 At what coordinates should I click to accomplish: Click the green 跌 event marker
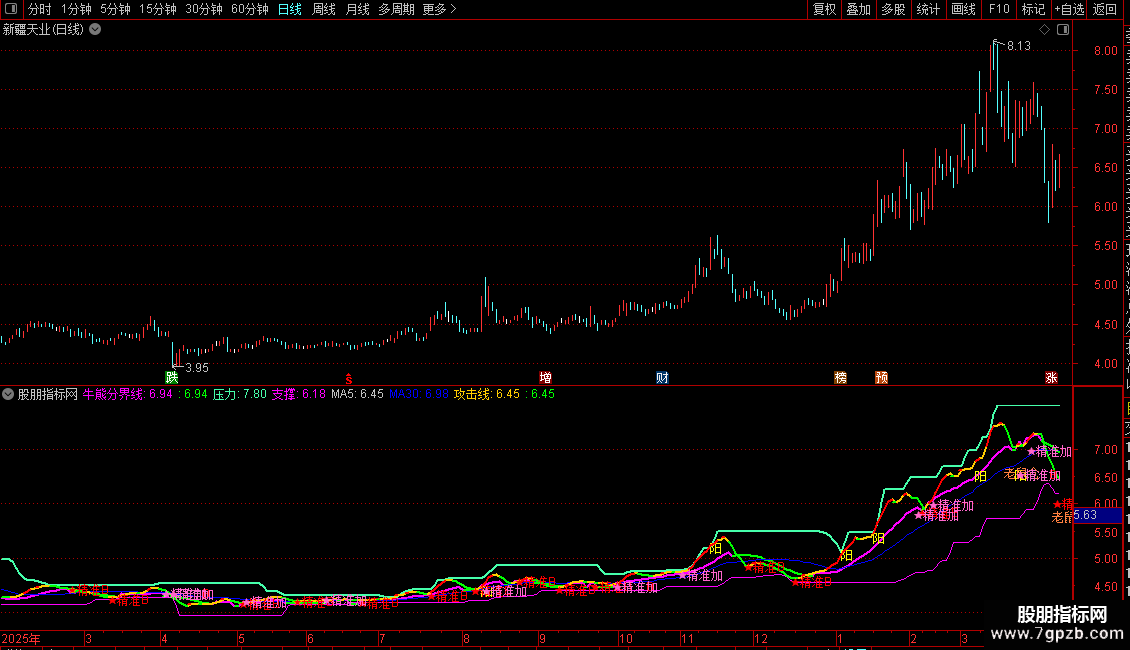[x=172, y=377]
